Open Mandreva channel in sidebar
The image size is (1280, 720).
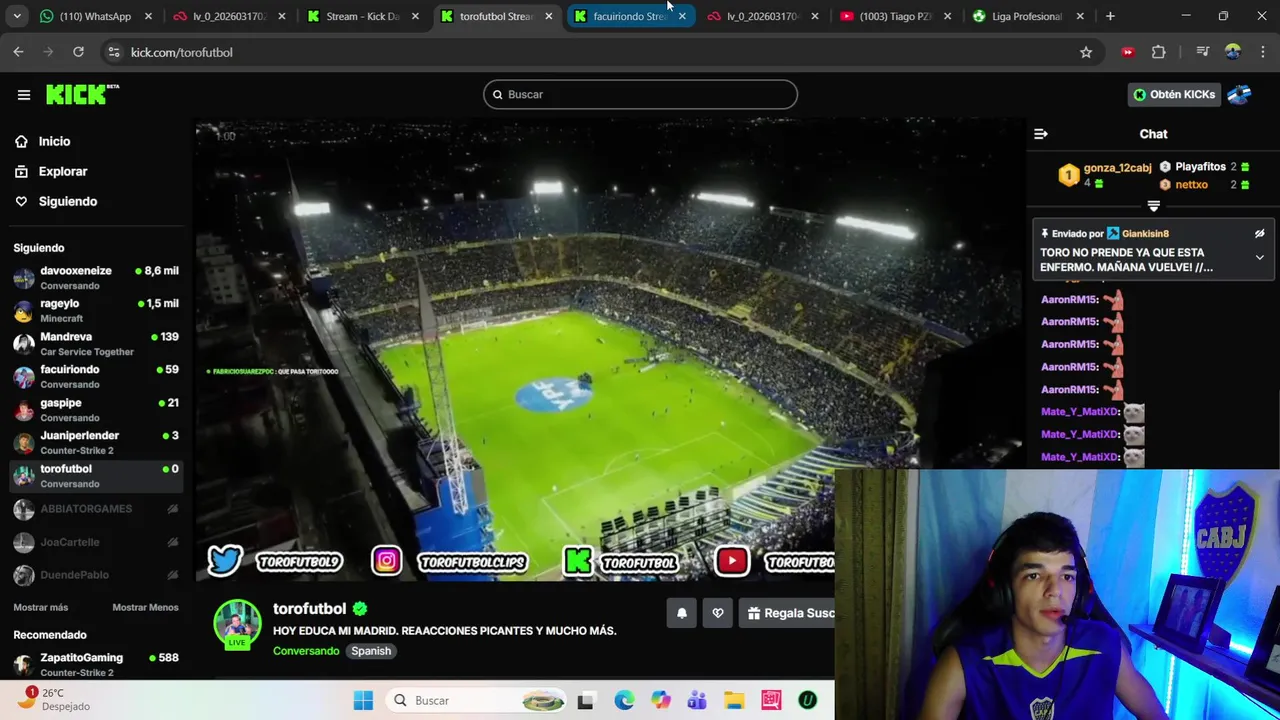point(96,344)
